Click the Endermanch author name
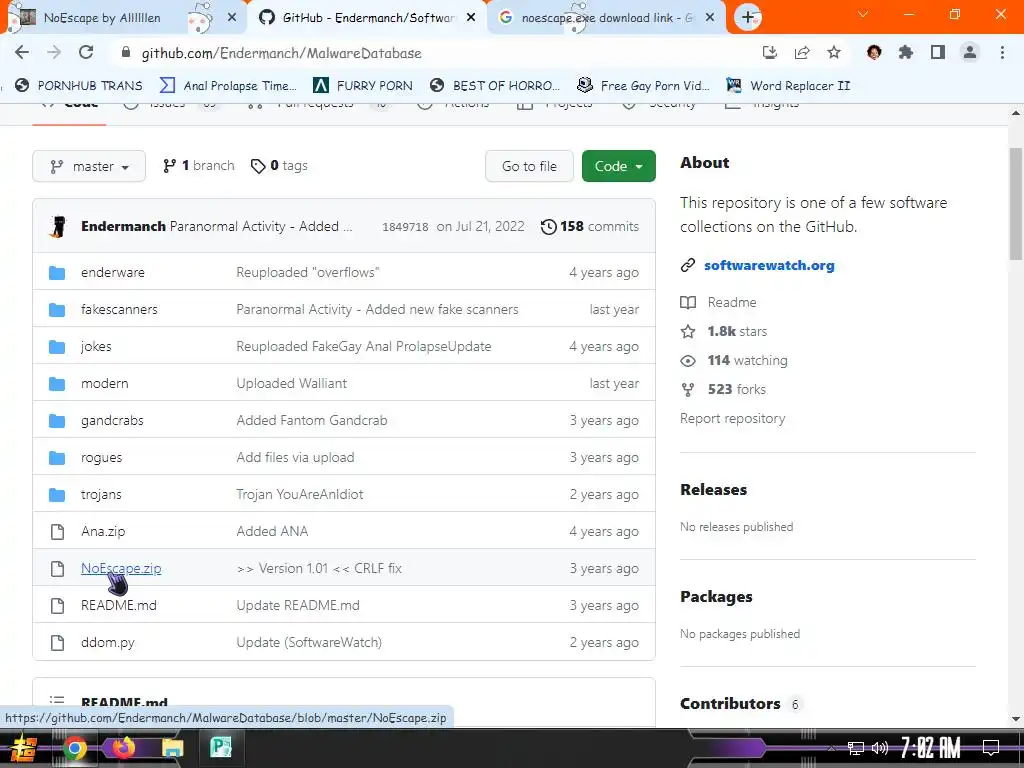The width and height of the screenshot is (1024, 768). tap(123, 227)
